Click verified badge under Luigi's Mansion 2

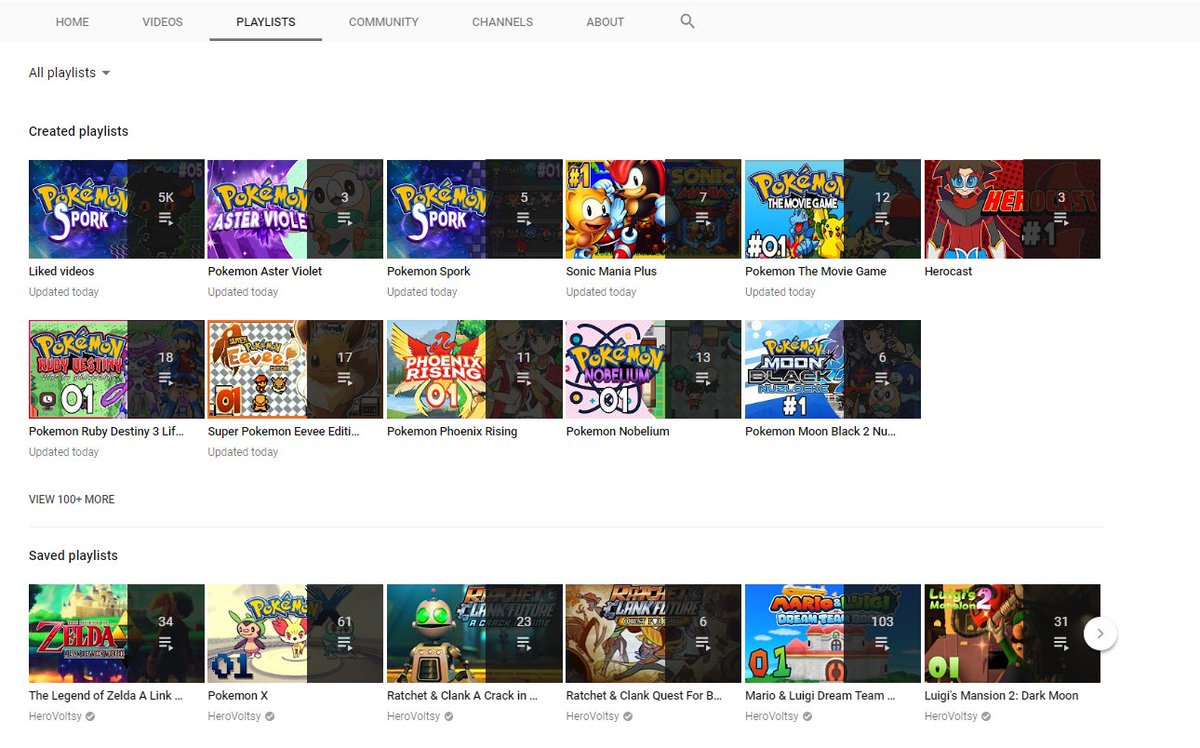(987, 716)
